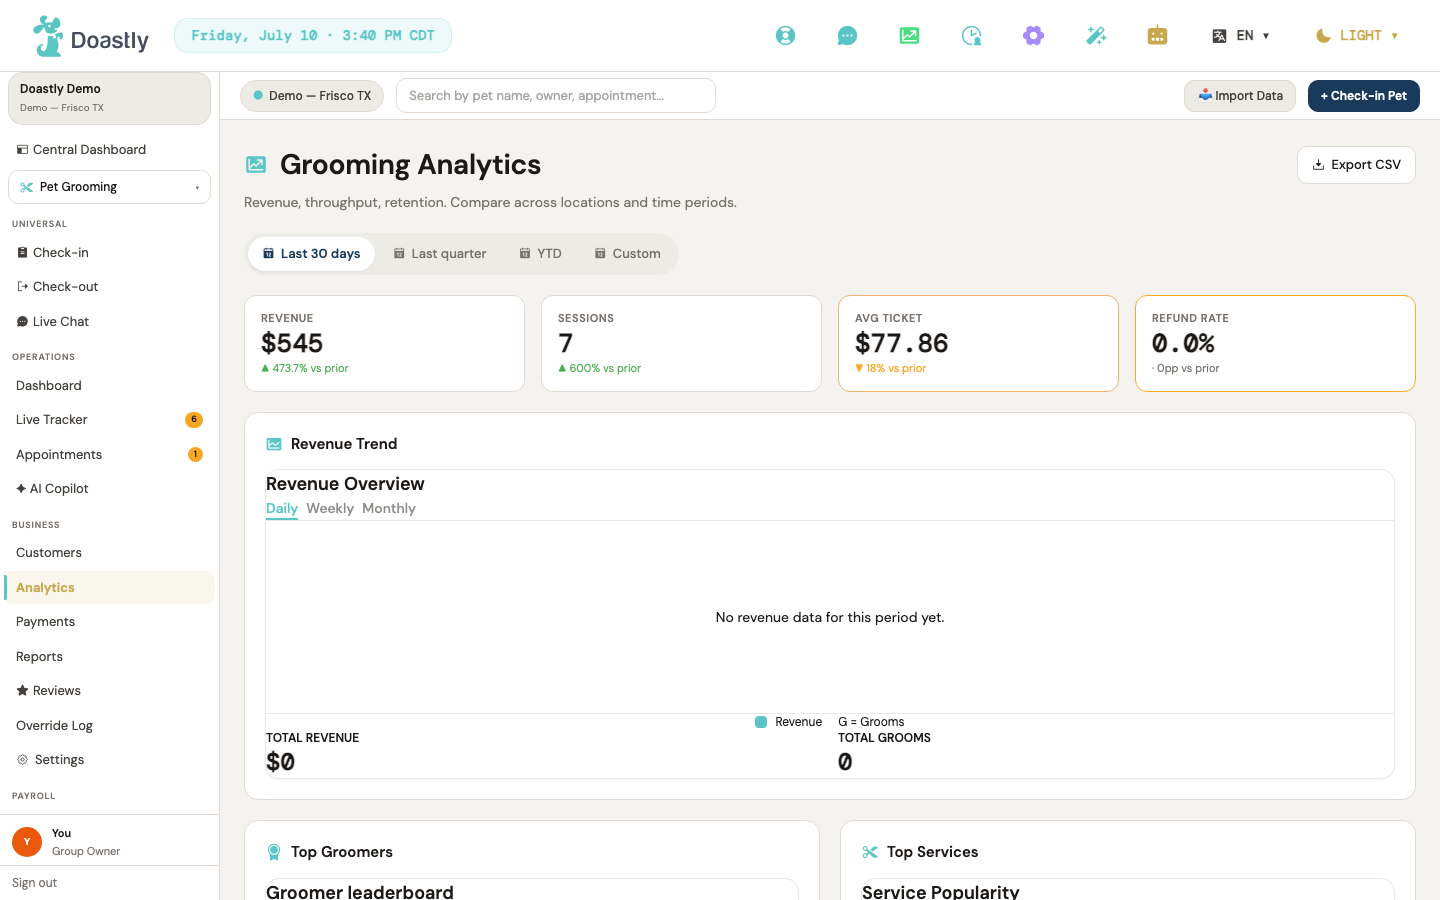
Task: Select the Last 30 days range
Action: (x=311, y=254)
